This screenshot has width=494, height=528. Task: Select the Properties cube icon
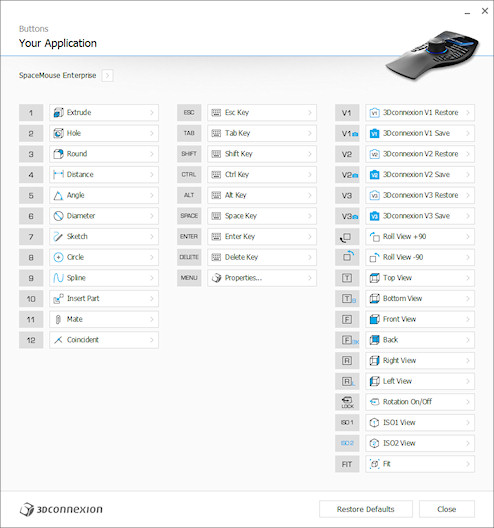(x=216, y=278)
